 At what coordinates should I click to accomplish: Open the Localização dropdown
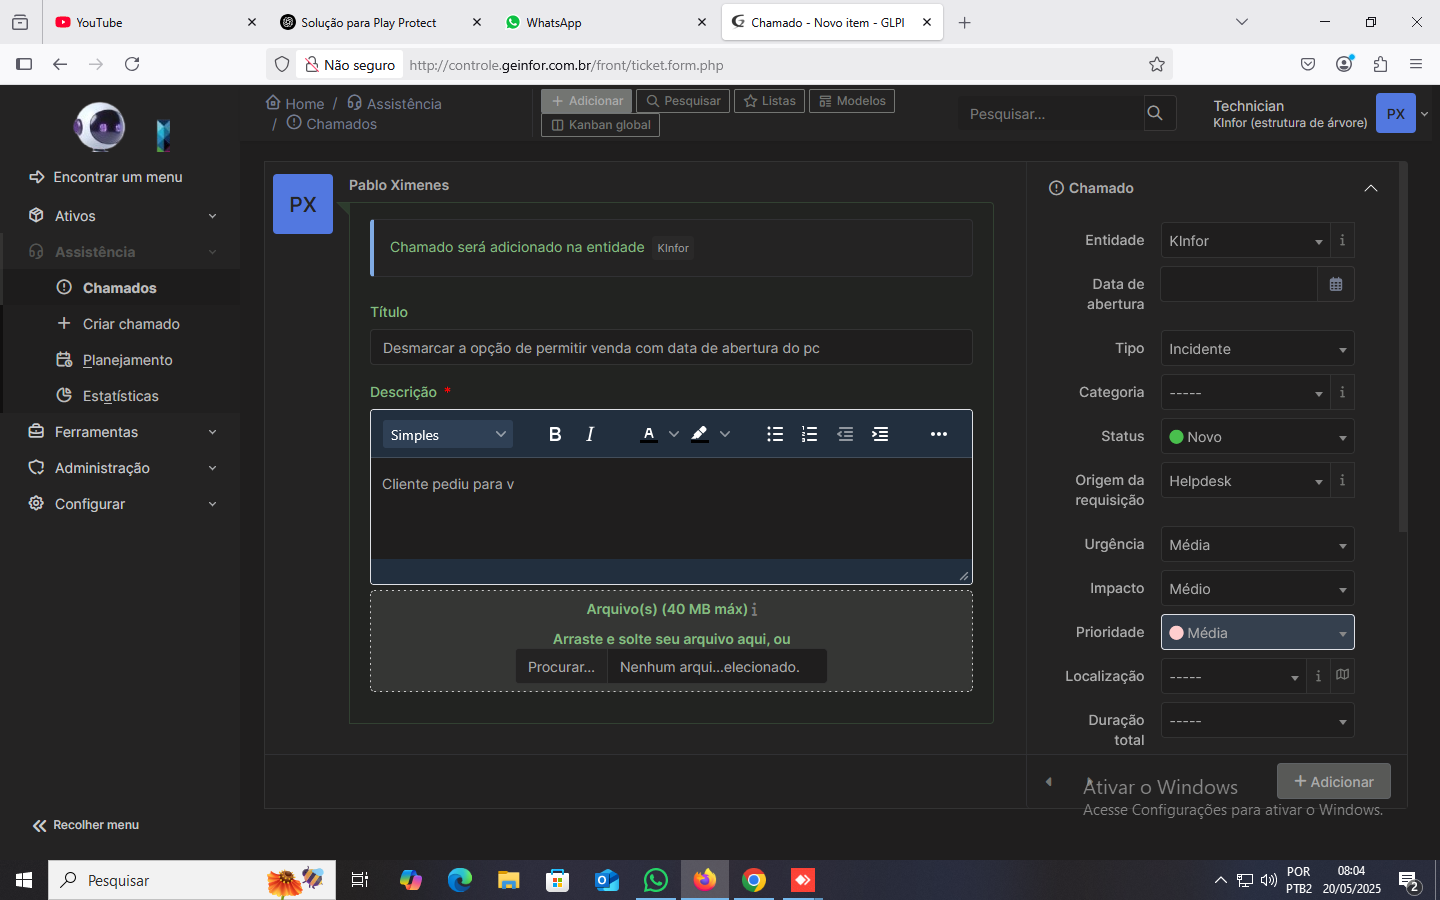tap(1234, 677)
